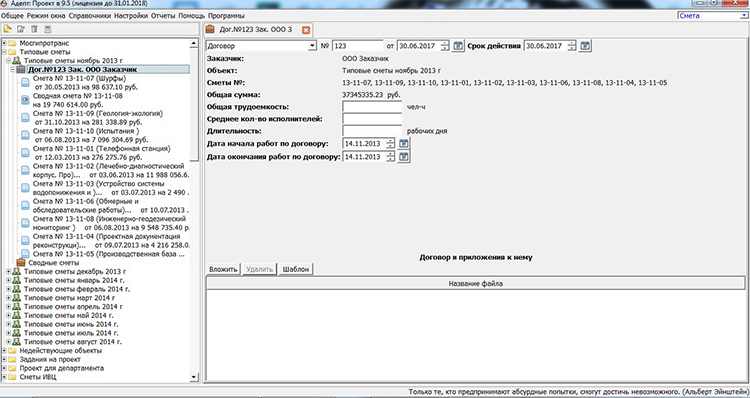This screenshot has height=398, width=750.
Task: Open the Программы menu
Action: coord(226,16)
